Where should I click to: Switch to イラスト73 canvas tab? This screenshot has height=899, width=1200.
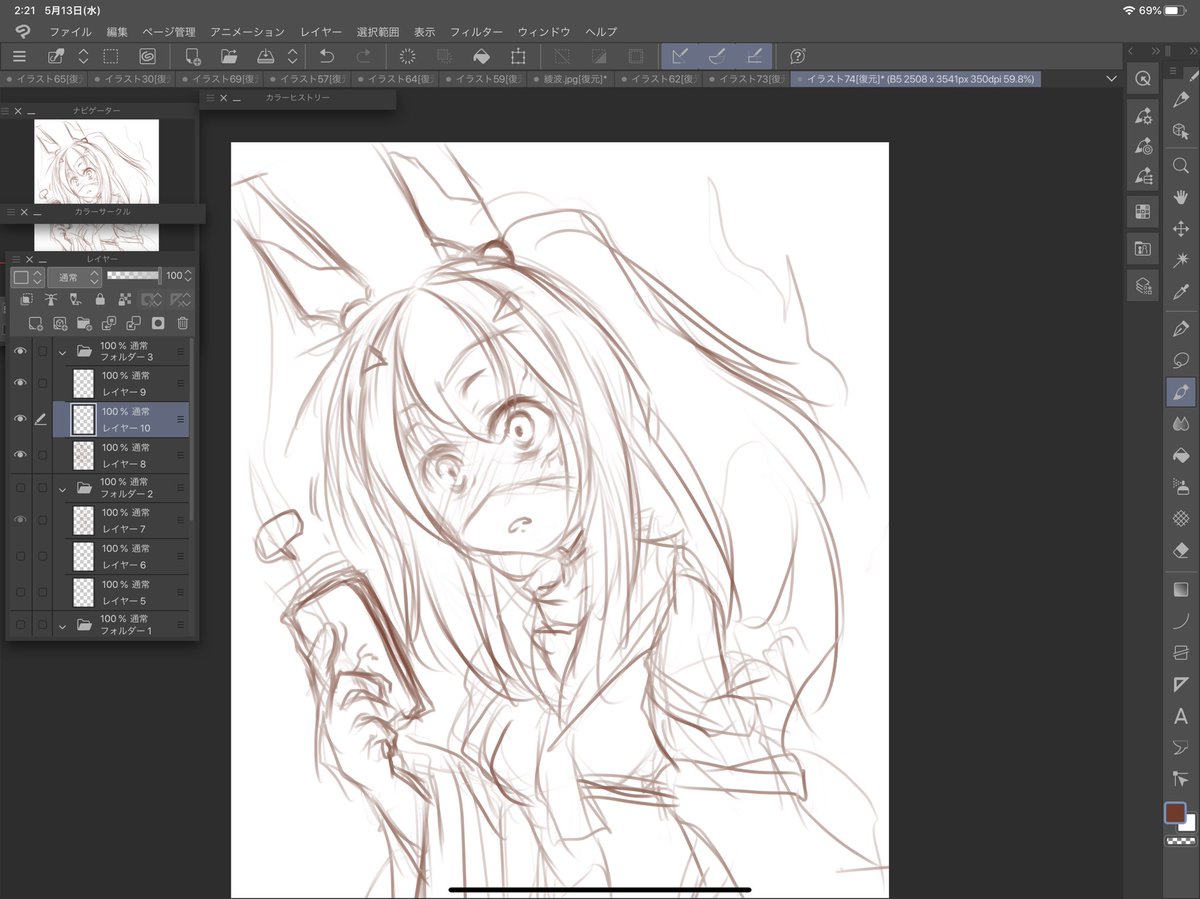click(x=747, y=79)
